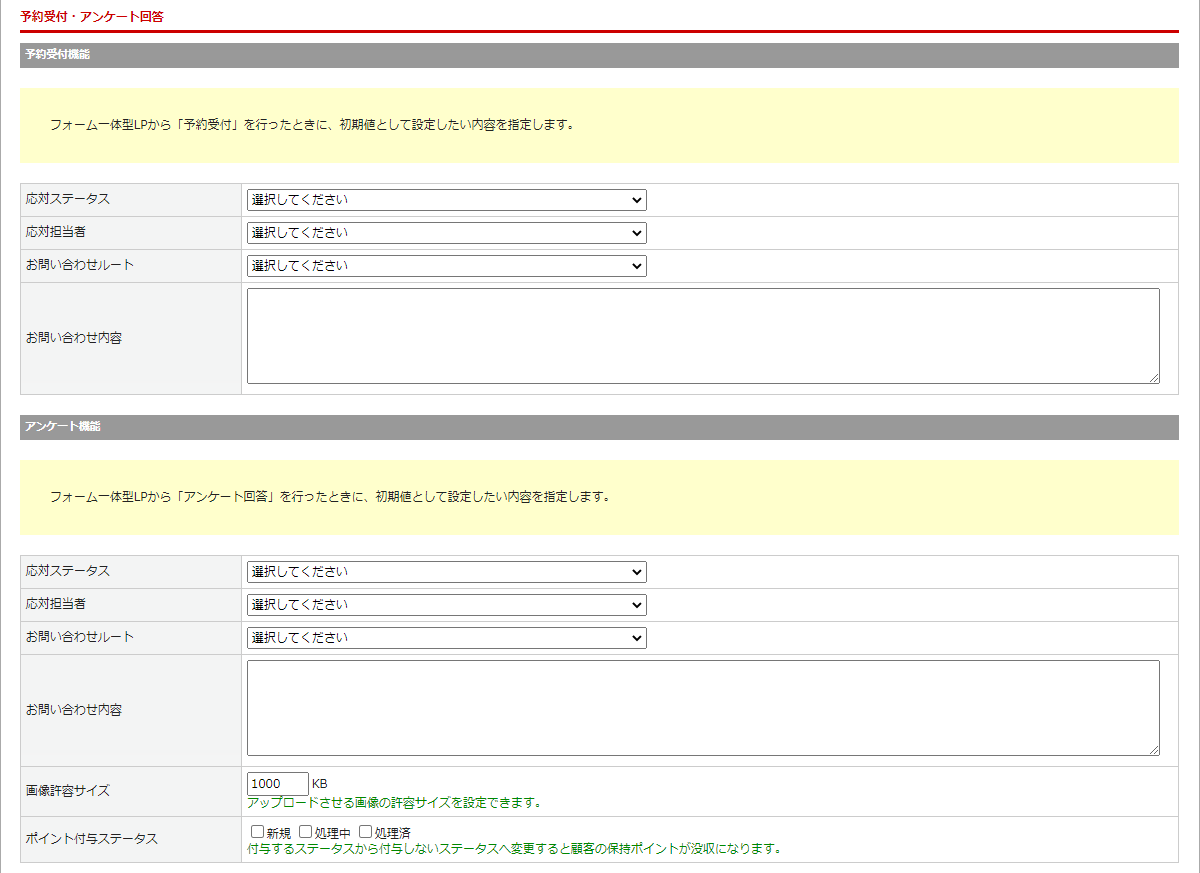Grab resize handle of アンケート機能 お問い合わせ内容 textarea
The width and height of the screenshot is (1200, 873).
tap(1154, 750)
